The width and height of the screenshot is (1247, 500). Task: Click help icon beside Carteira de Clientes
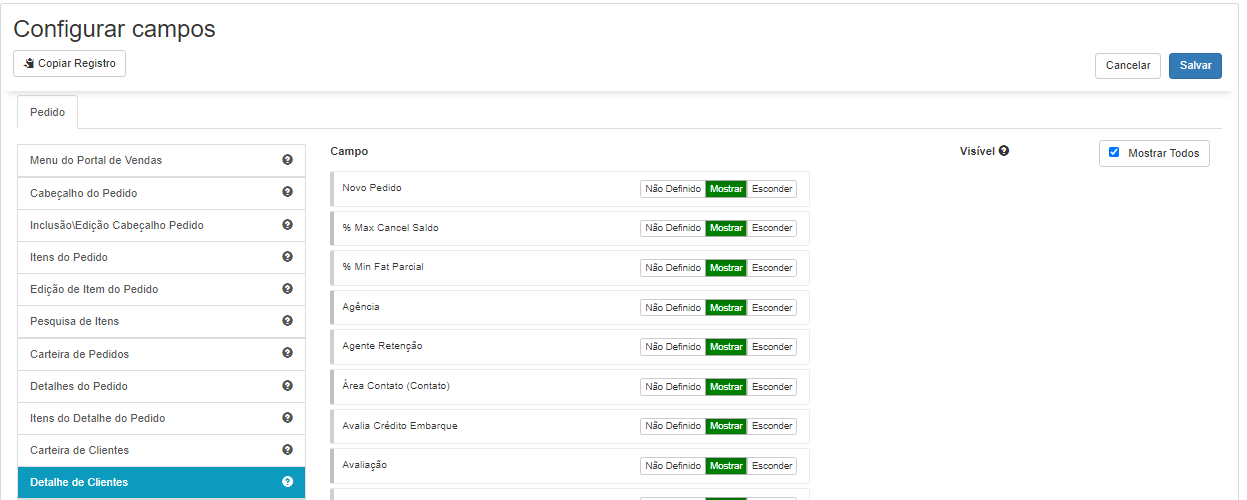coord(287,450)
